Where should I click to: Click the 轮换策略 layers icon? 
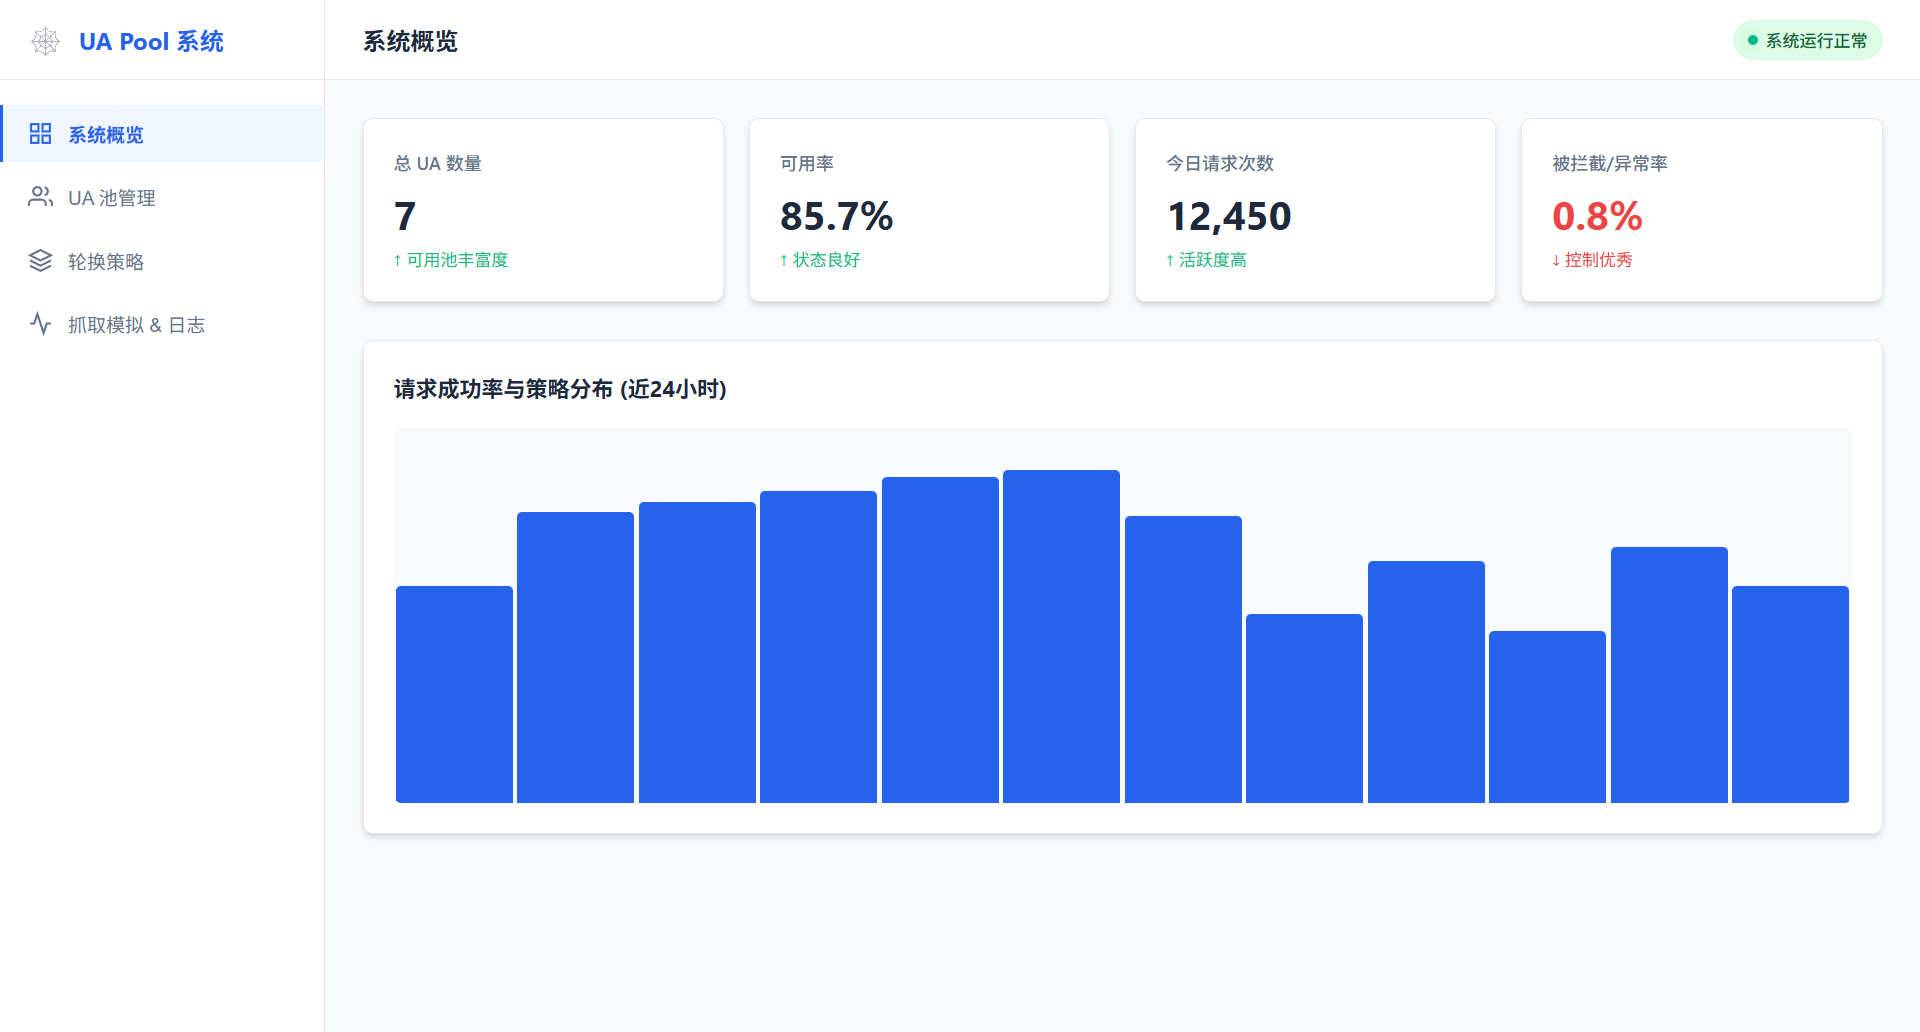coord(40,260)
